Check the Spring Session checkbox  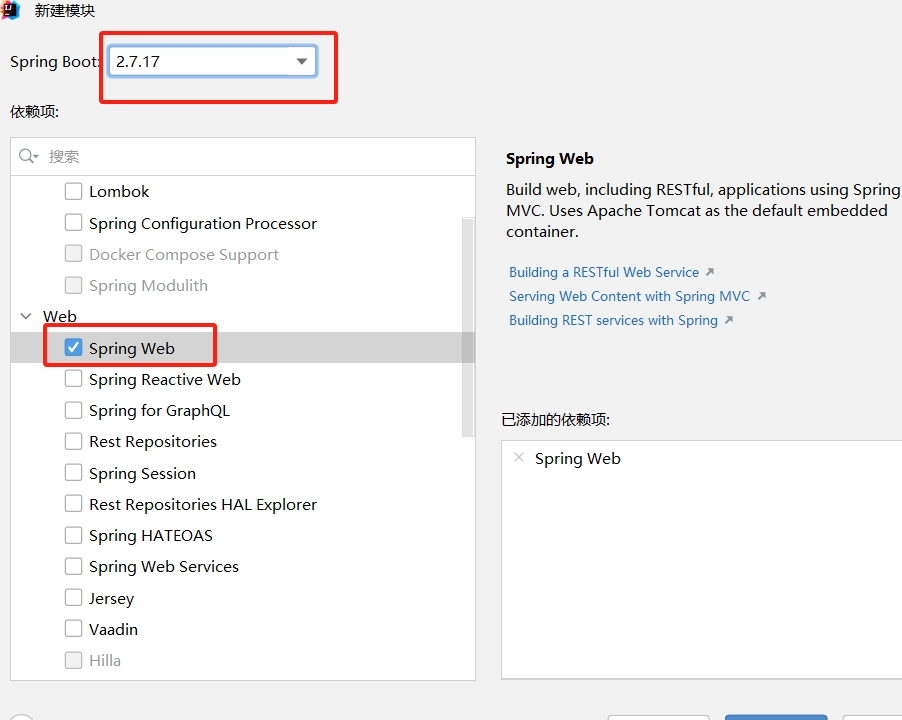73,472
